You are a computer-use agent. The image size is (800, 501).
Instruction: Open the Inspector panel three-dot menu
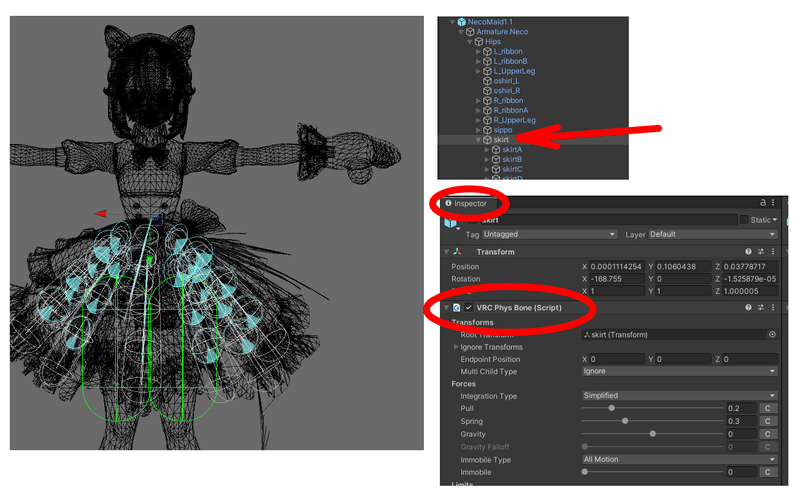click(x=773, y=203)
